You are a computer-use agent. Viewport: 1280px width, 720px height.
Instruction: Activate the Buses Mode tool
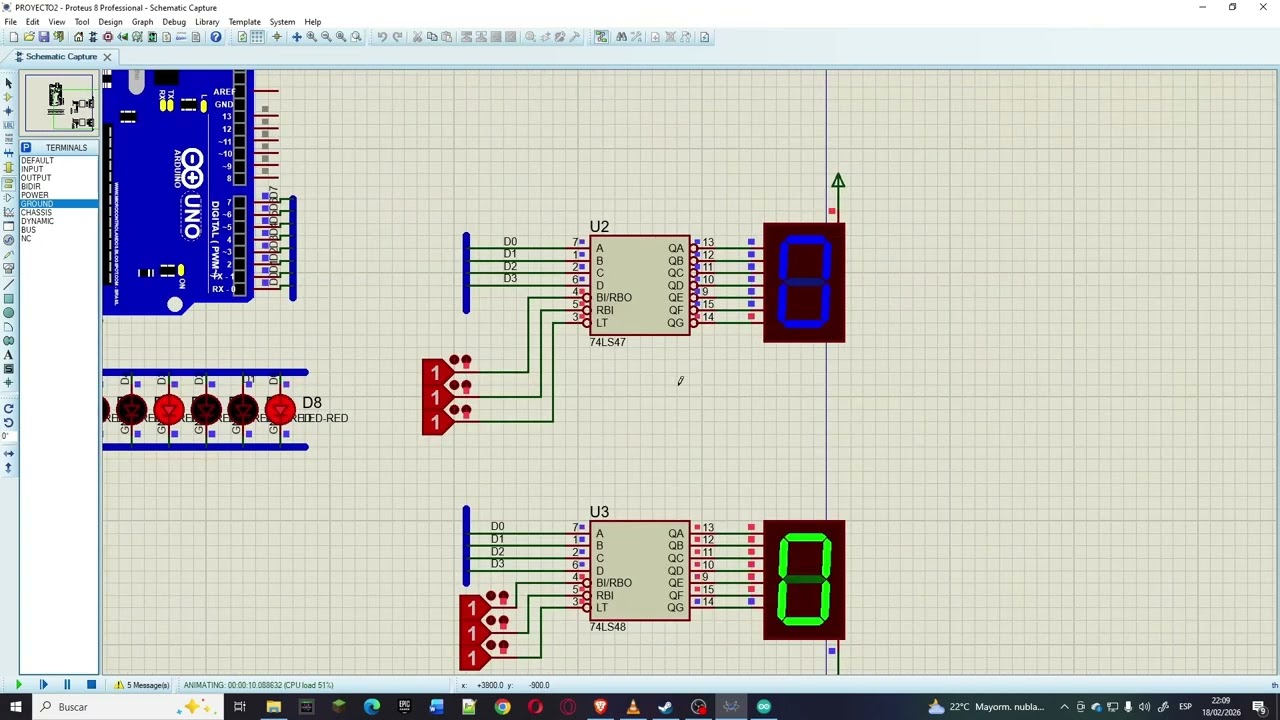coord(9,153)
